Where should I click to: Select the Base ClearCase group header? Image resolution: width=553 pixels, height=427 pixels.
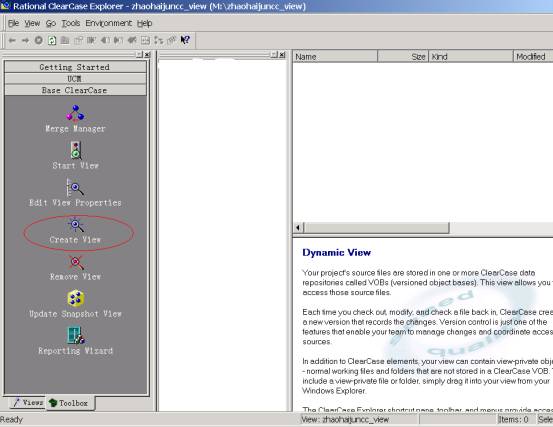click(x=75, y=90)
